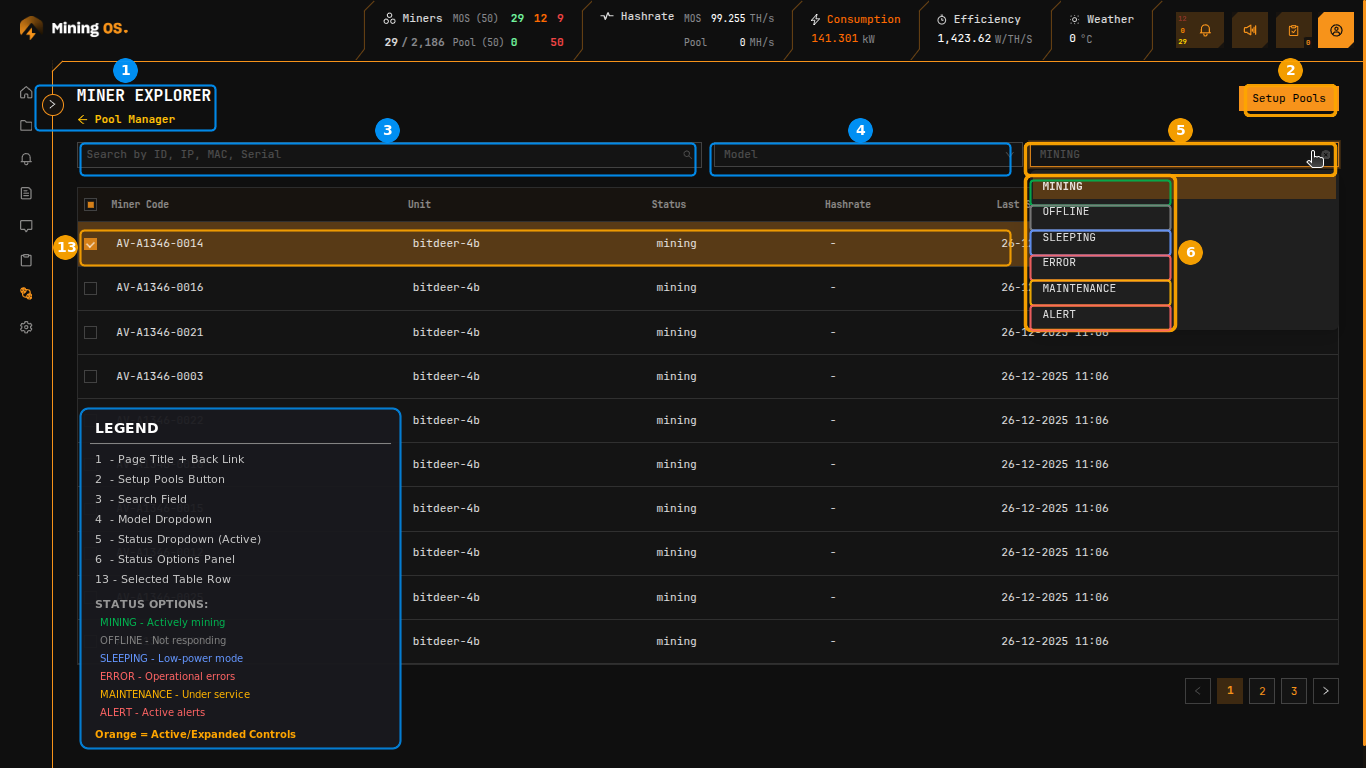Click the search field for ID or IP

coord(387,155)
